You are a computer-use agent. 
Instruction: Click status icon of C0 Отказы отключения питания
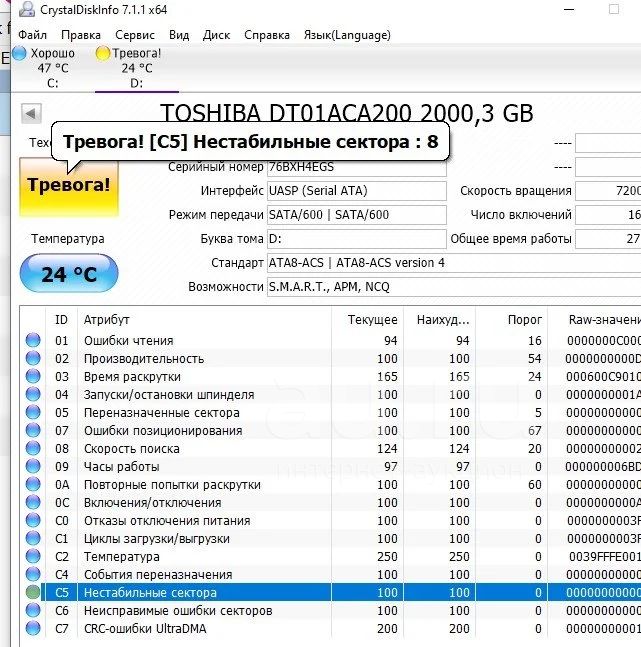tap(33, 520)
